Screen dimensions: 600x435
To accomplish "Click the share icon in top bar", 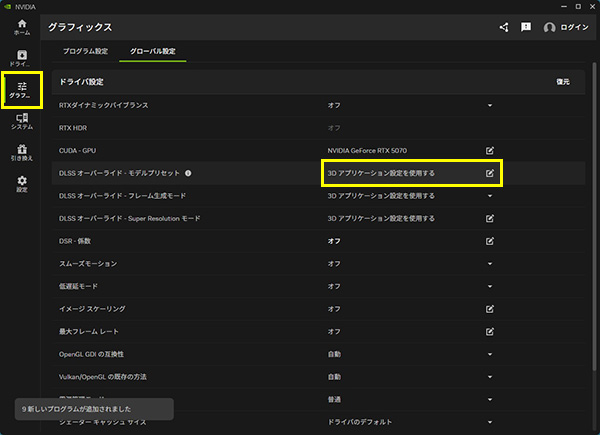I will click(x=503, y=27).
